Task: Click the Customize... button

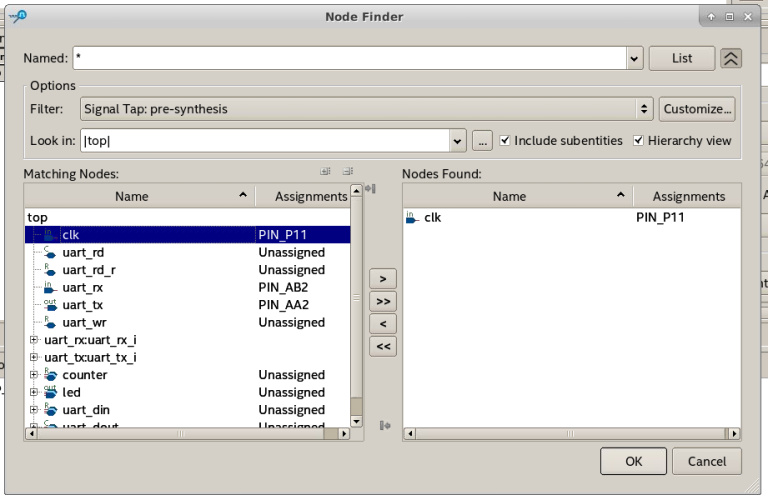Action: click(x=698, y=108)
